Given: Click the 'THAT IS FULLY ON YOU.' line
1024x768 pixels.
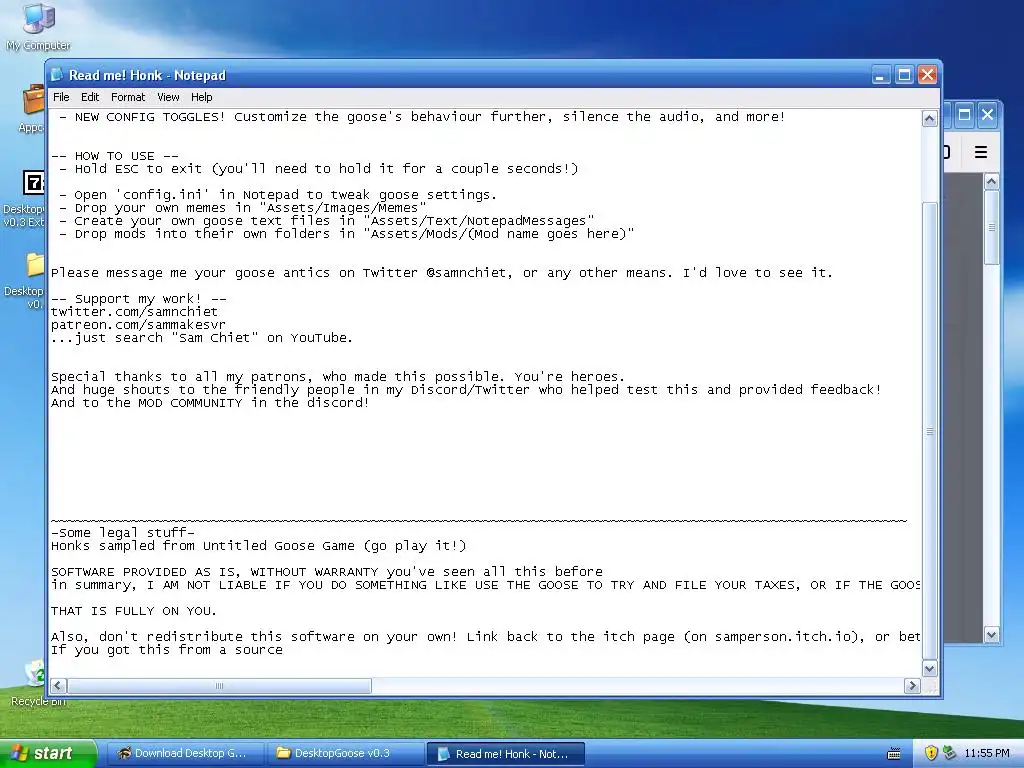Looking at the screenshot, I should click(133, 611).
